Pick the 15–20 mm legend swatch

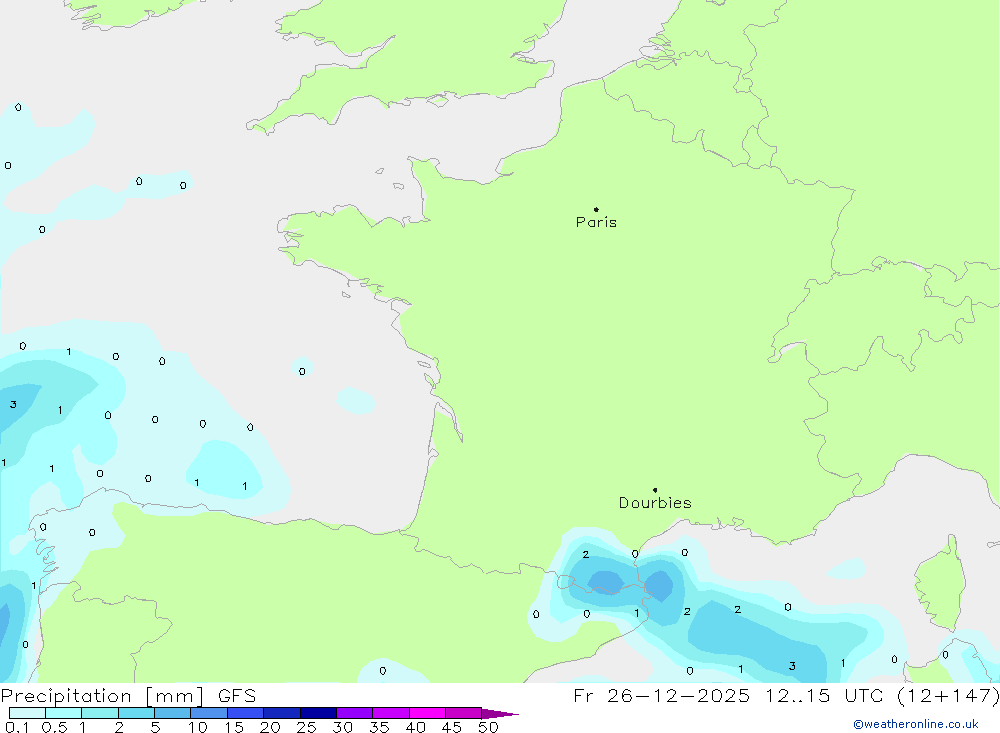[x=246, y=713]
